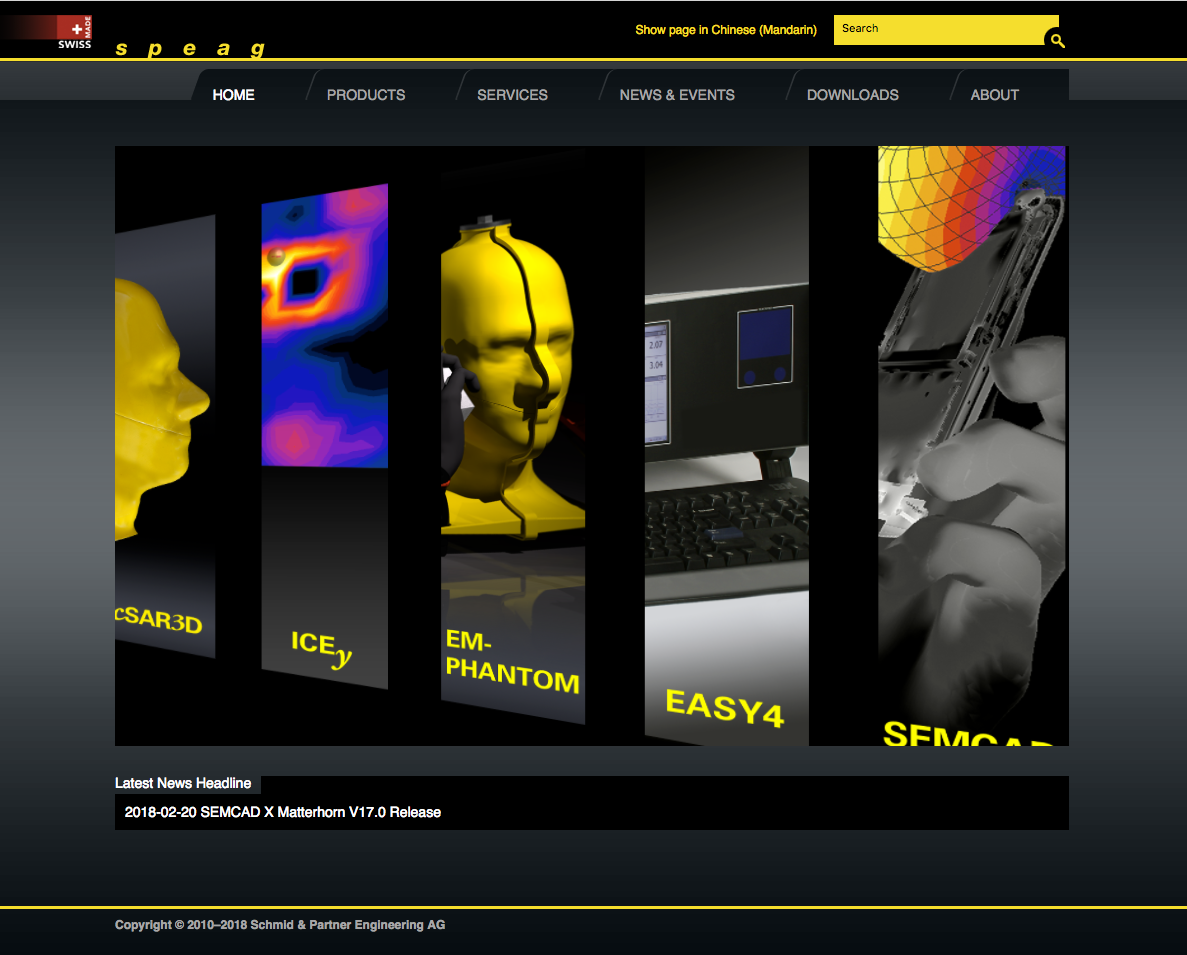
Task: Select the EASY4 product panel
Action: (x=727, y=446)
